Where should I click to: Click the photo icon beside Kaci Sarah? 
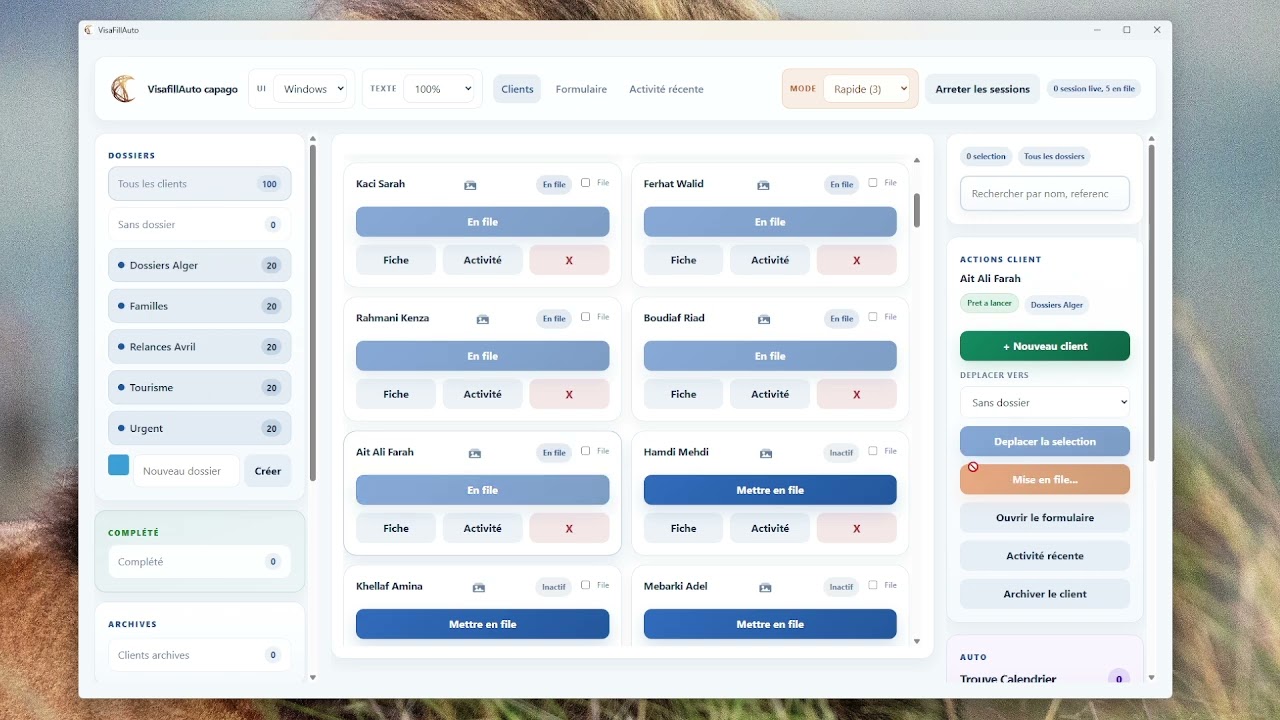pyautogui.click(x=470, y=185)
